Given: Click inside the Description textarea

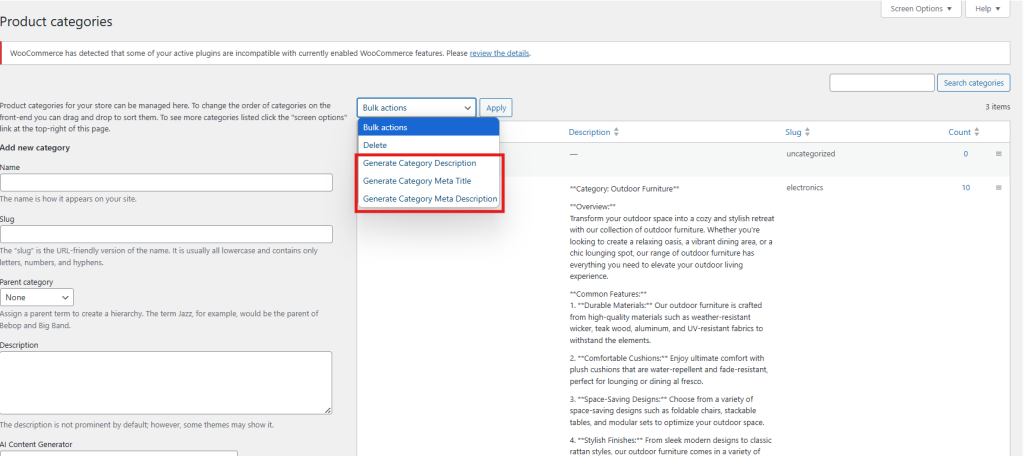Looking at the screenshot, I should (x=166, y=382).
